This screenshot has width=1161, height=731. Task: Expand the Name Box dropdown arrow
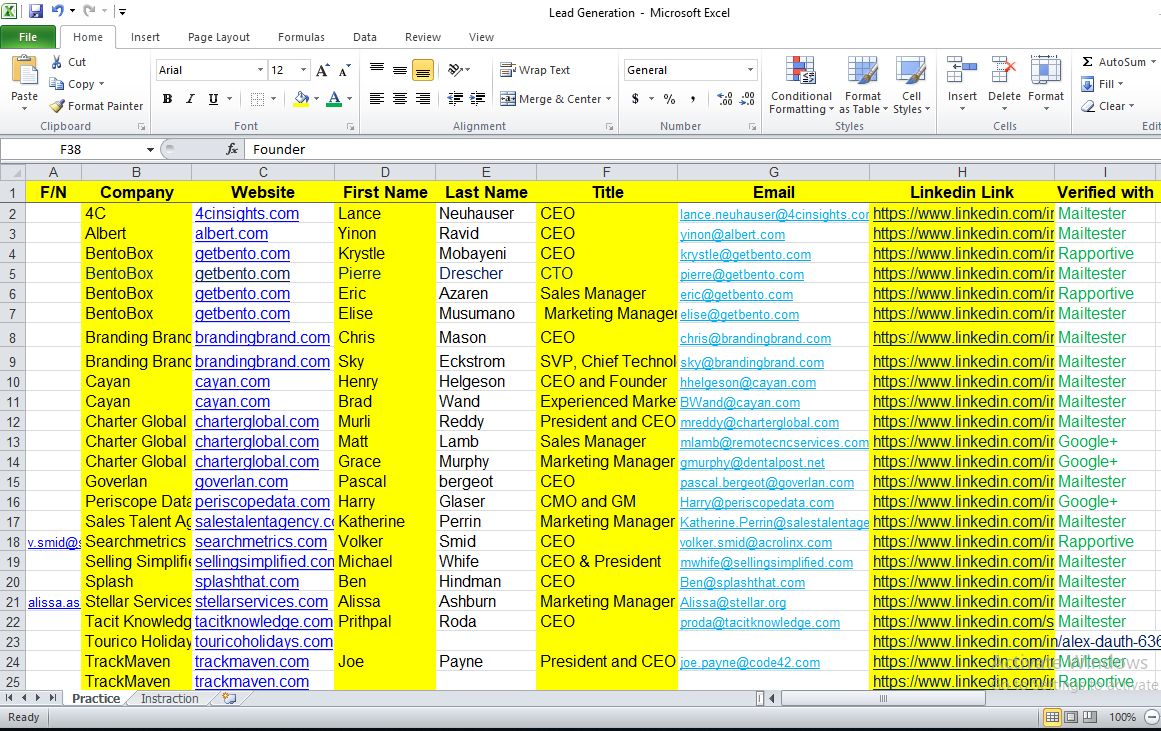click(150, 150)
